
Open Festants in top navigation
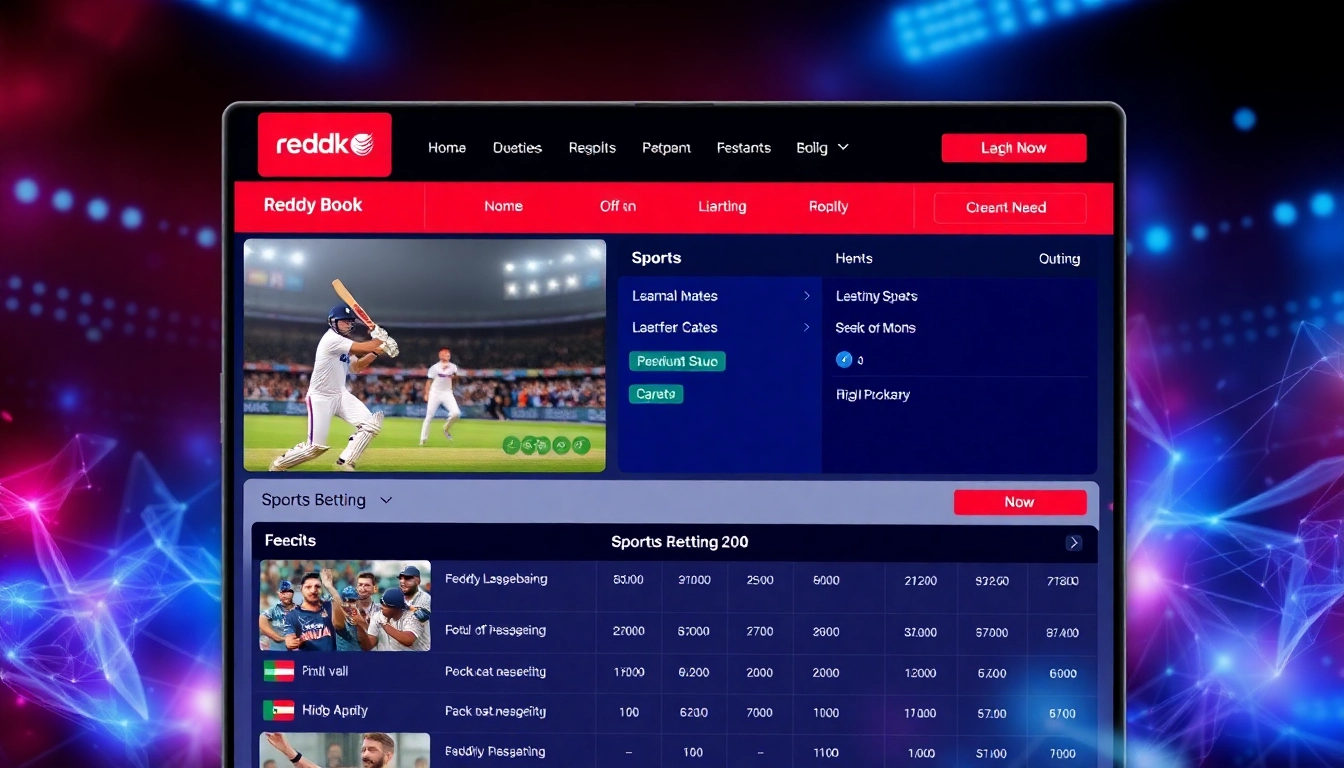[743, 147]
